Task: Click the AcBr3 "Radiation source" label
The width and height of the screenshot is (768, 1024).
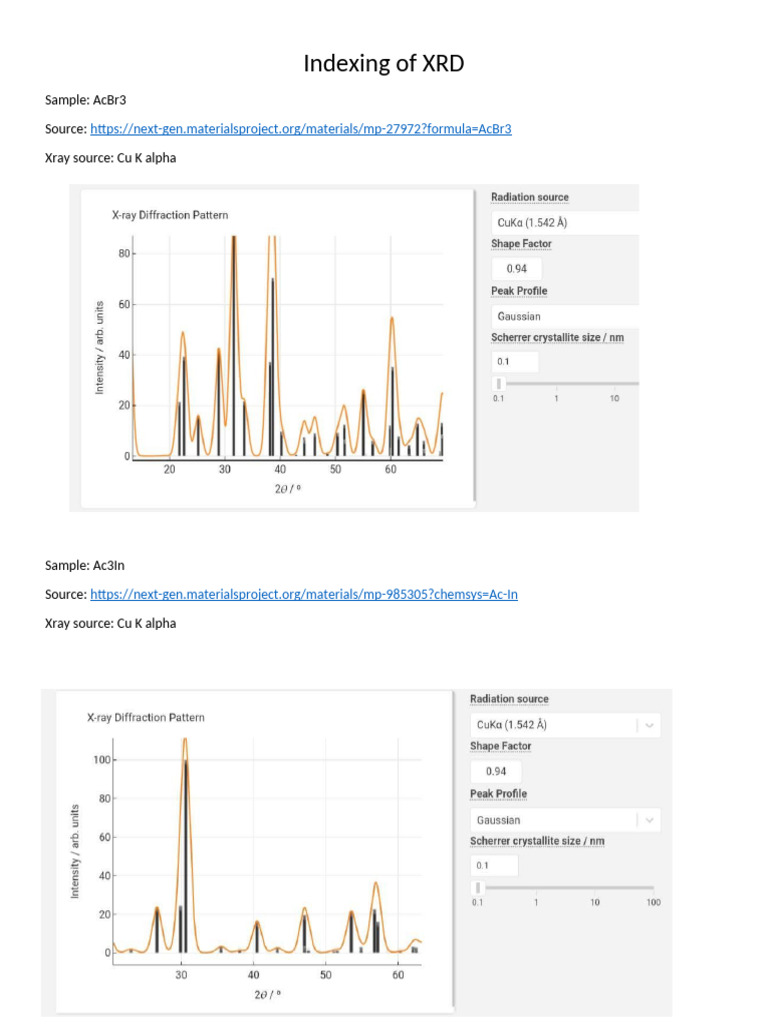Action: click(x=529, y=198)
